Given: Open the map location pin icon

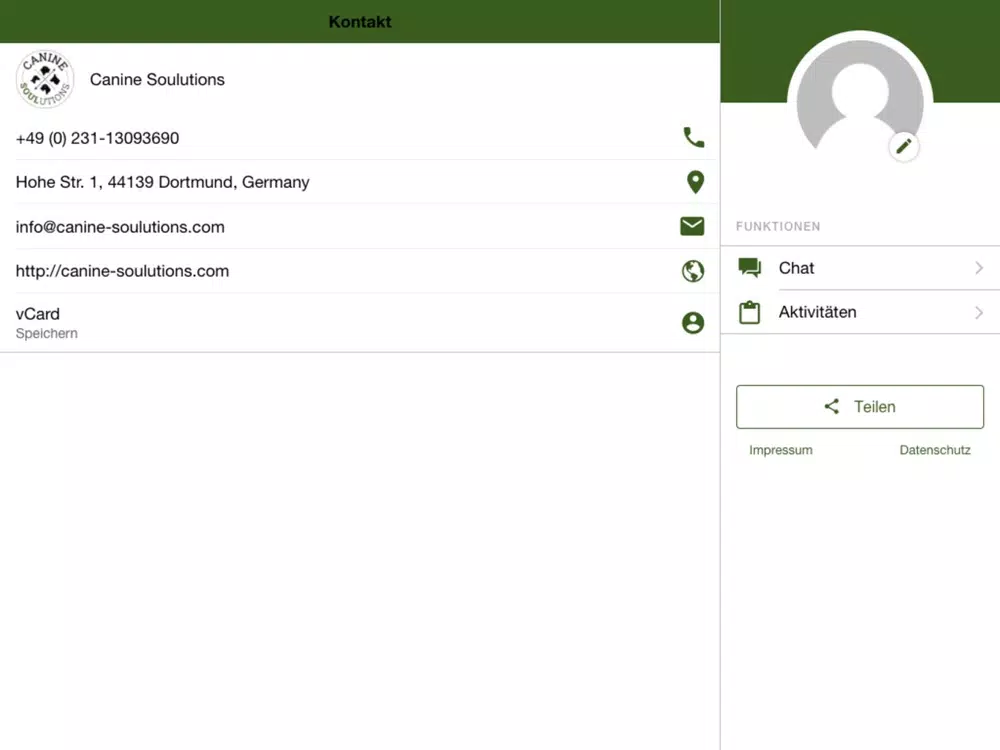Looking at the screenshot, I should tap(695, 182).
